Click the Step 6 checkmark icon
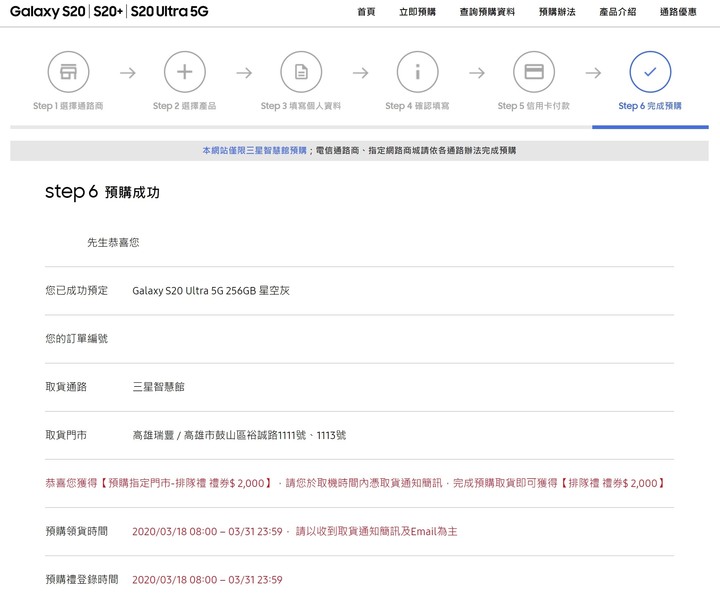 [x=650, y=72]
